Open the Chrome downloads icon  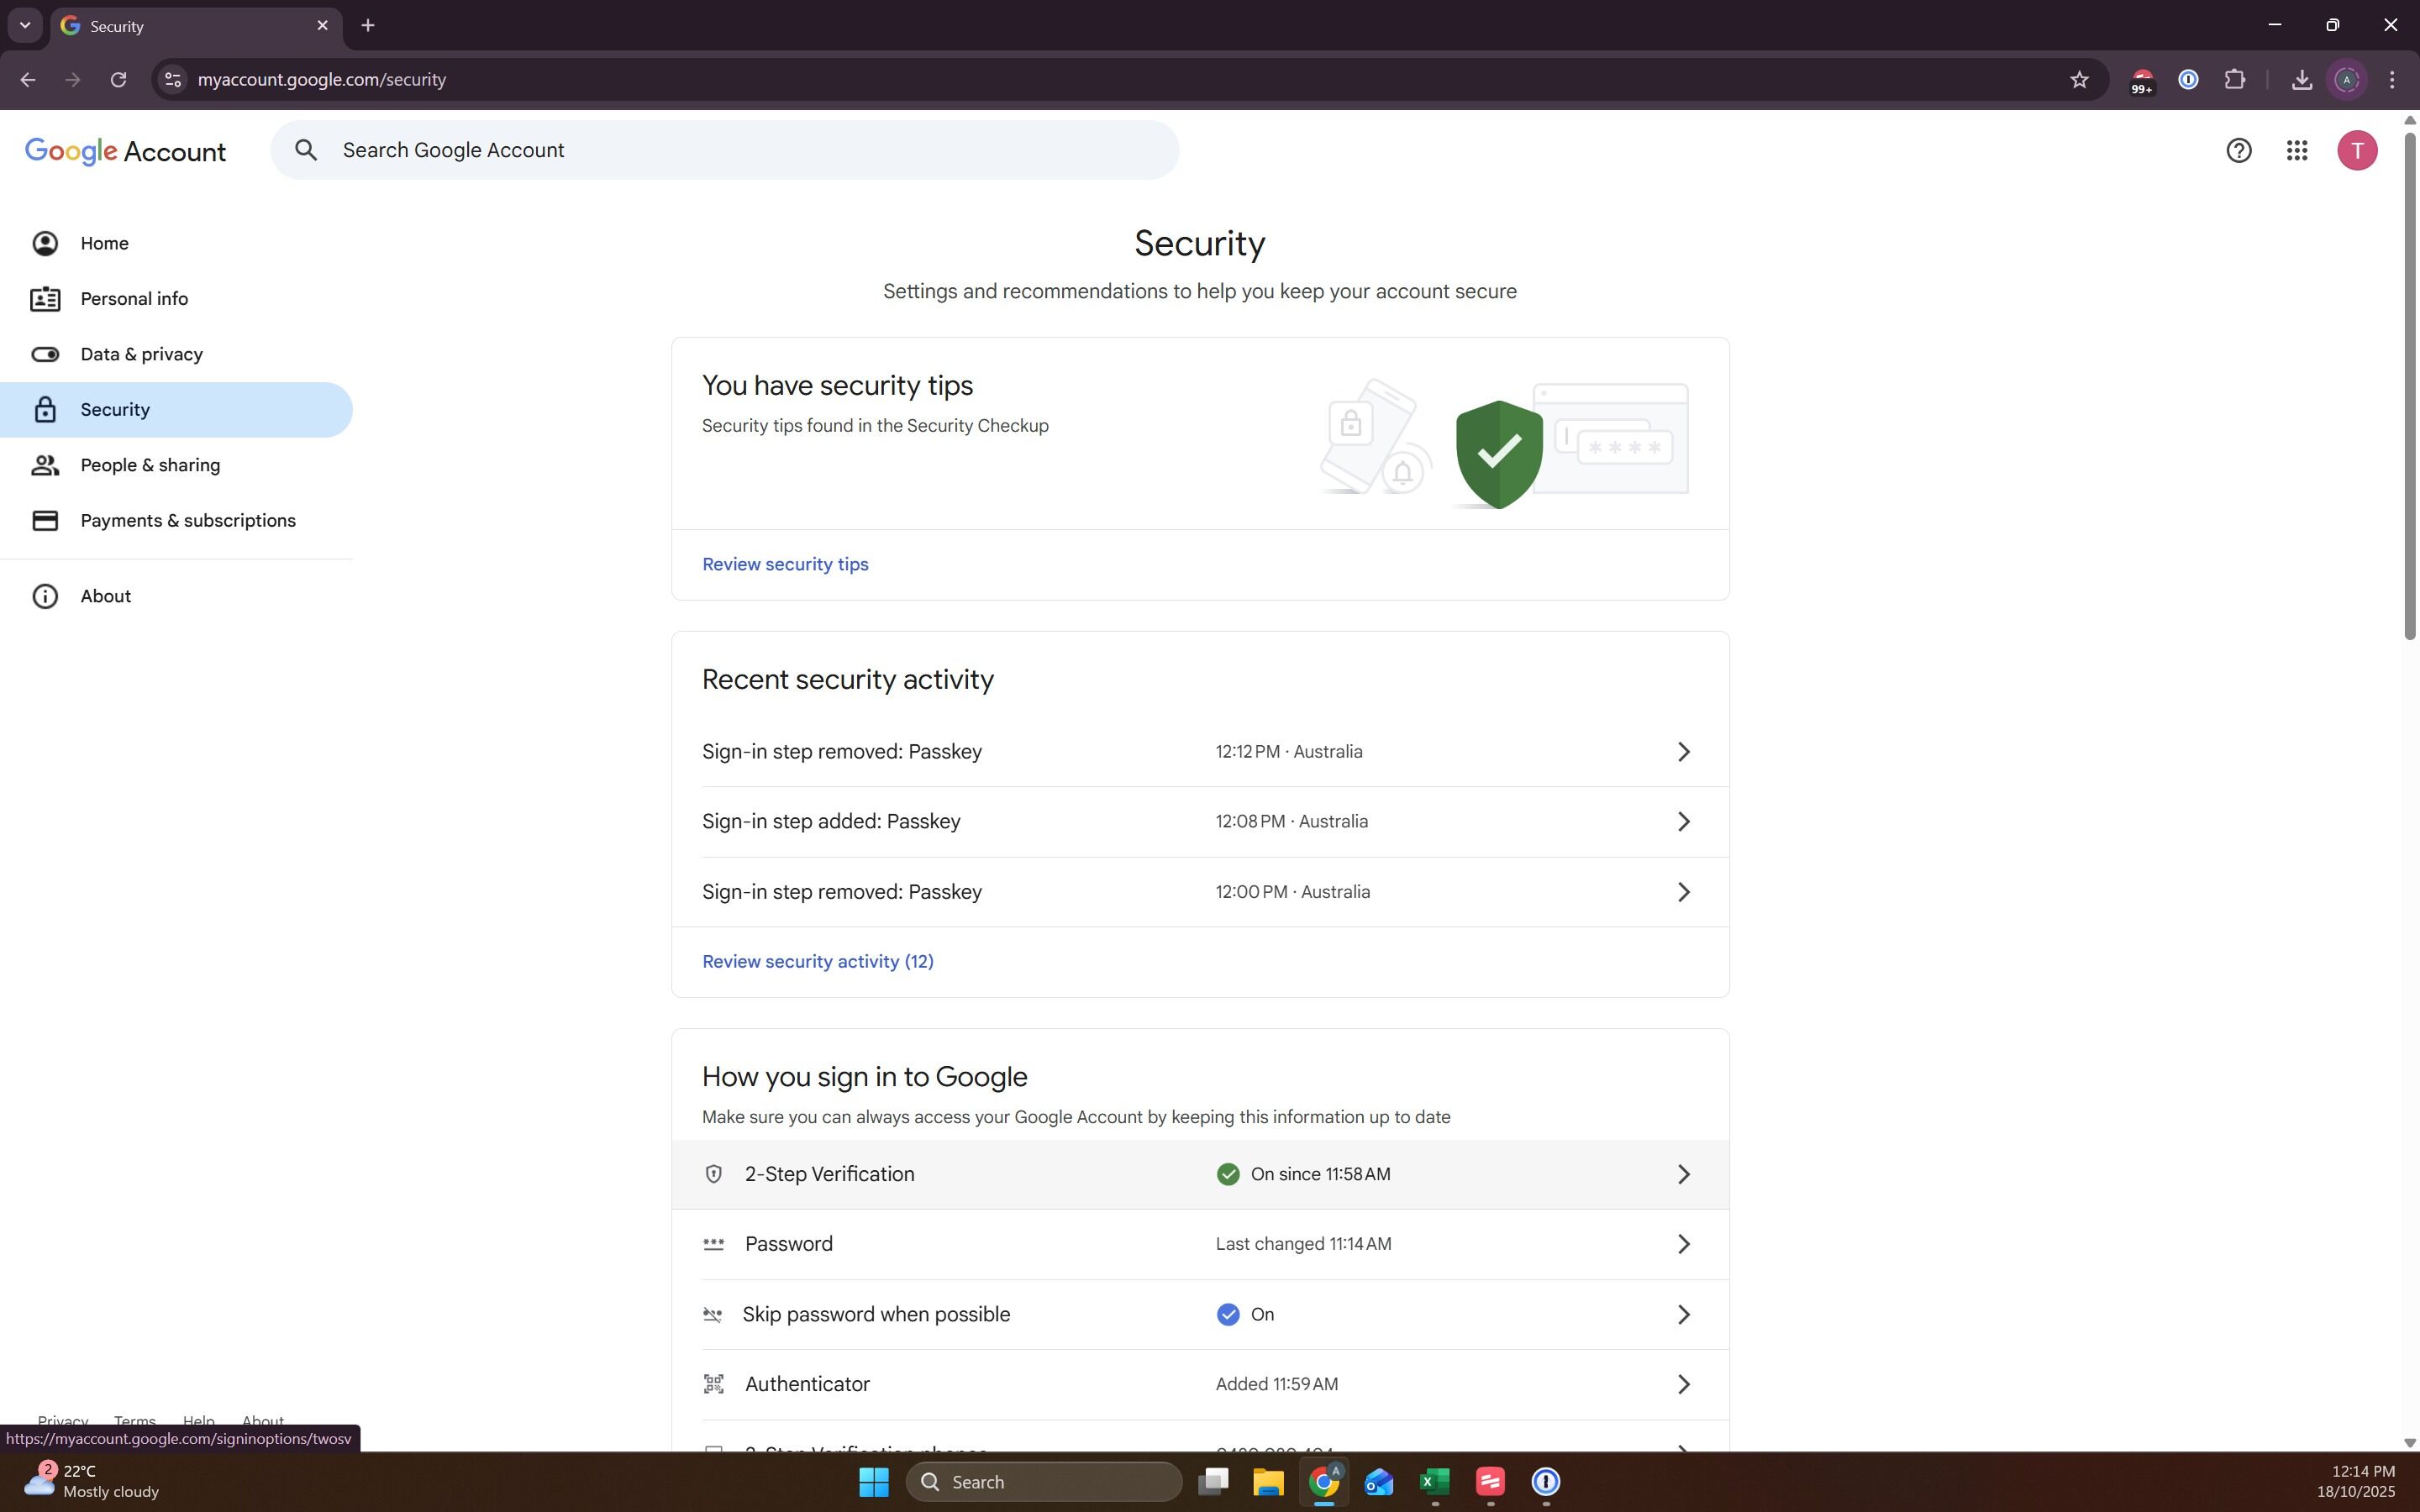[x=2301, y=80]
